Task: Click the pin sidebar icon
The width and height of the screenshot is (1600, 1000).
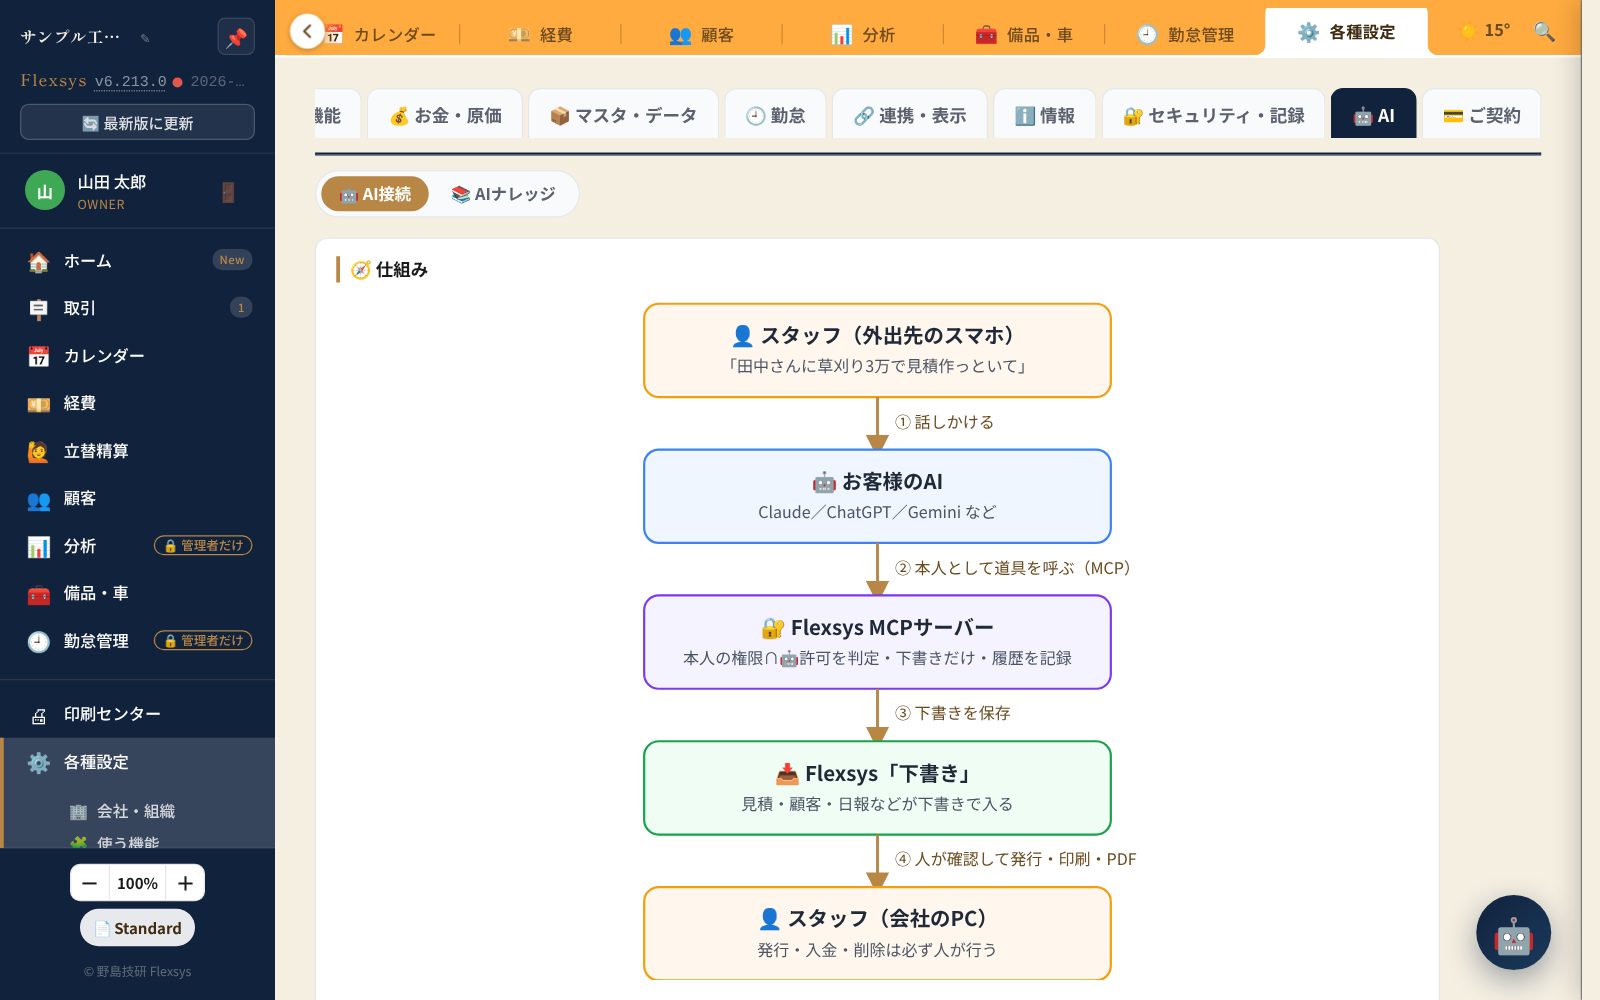Action: [x=236, y=37]
